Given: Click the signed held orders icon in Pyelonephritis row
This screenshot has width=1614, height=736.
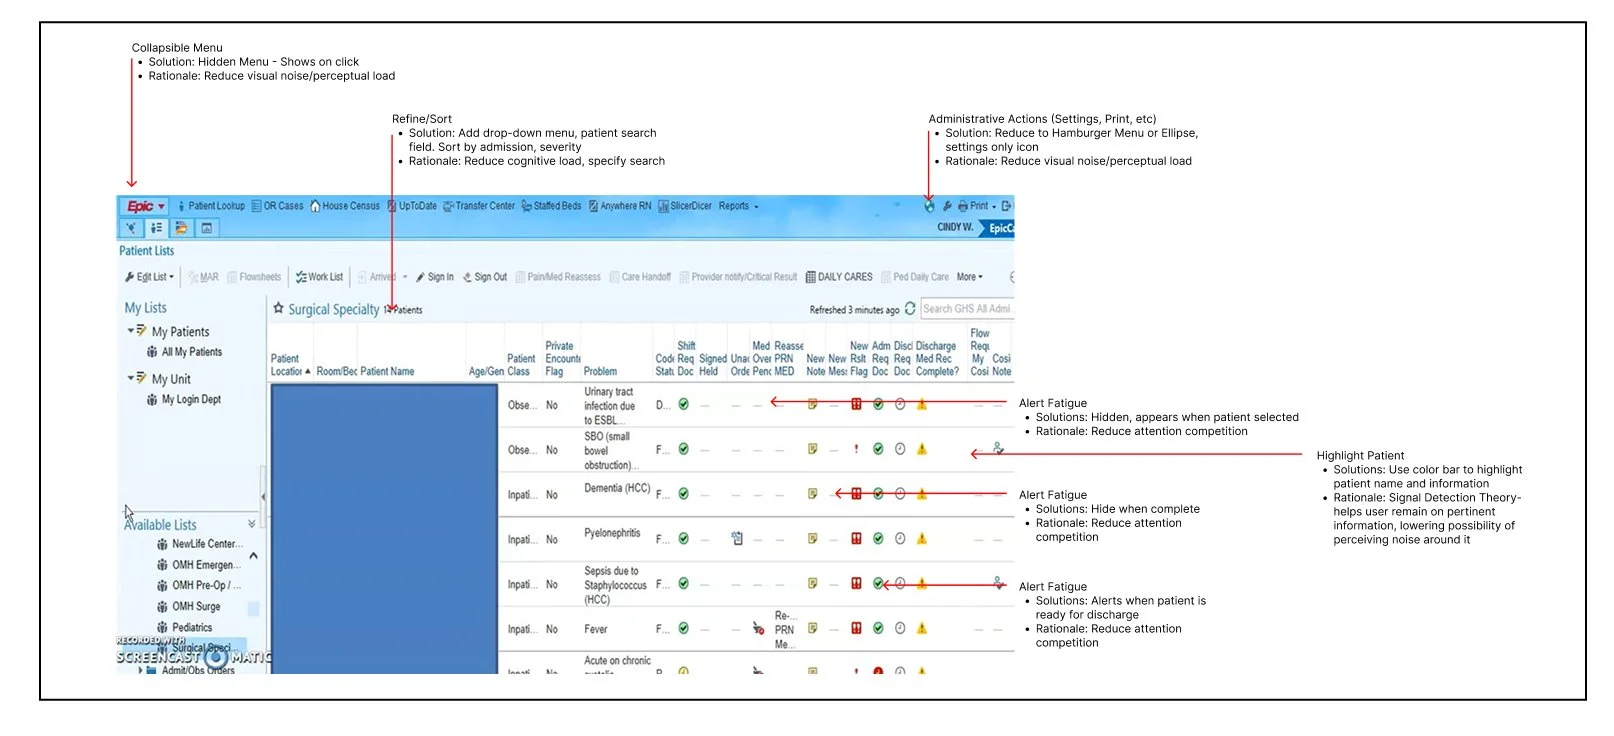Looking at the screenshot, I should pyautogui.click(x=737, y=539).
